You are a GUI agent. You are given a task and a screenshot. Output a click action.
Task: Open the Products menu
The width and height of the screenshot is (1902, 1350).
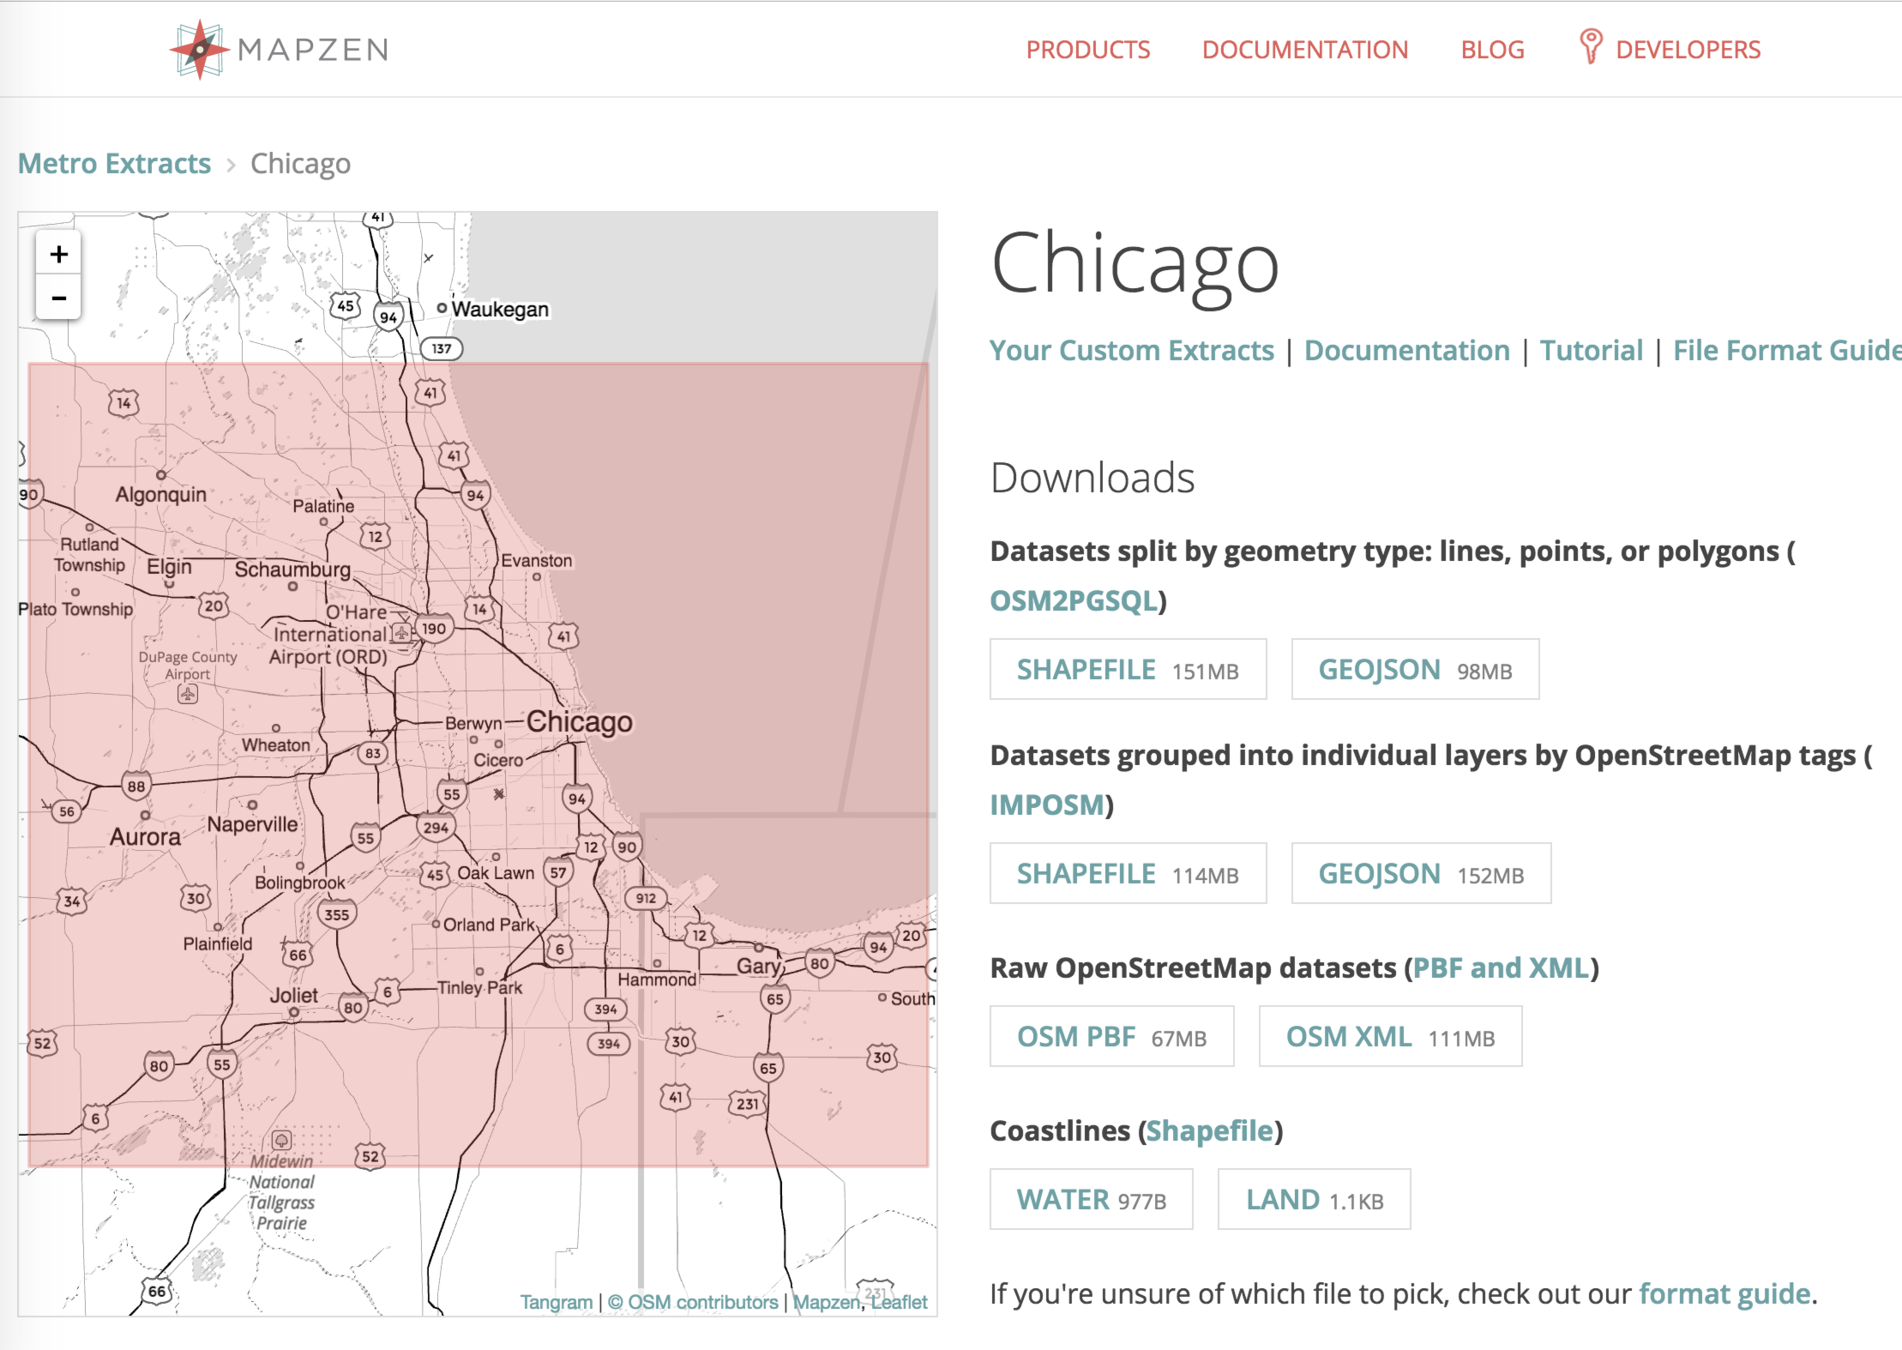(1088, 49)
